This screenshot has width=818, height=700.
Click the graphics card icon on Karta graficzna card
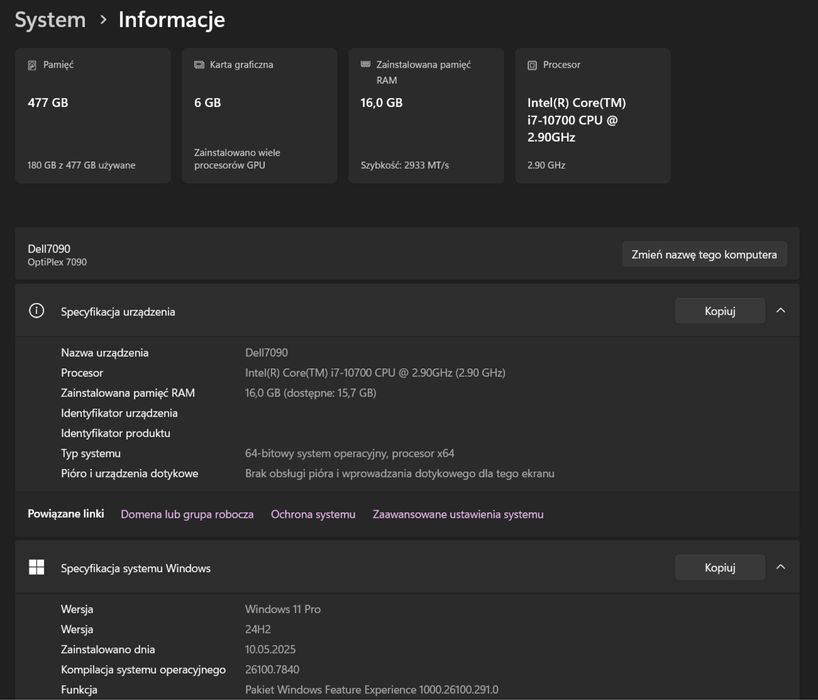(x=199, y=65)
